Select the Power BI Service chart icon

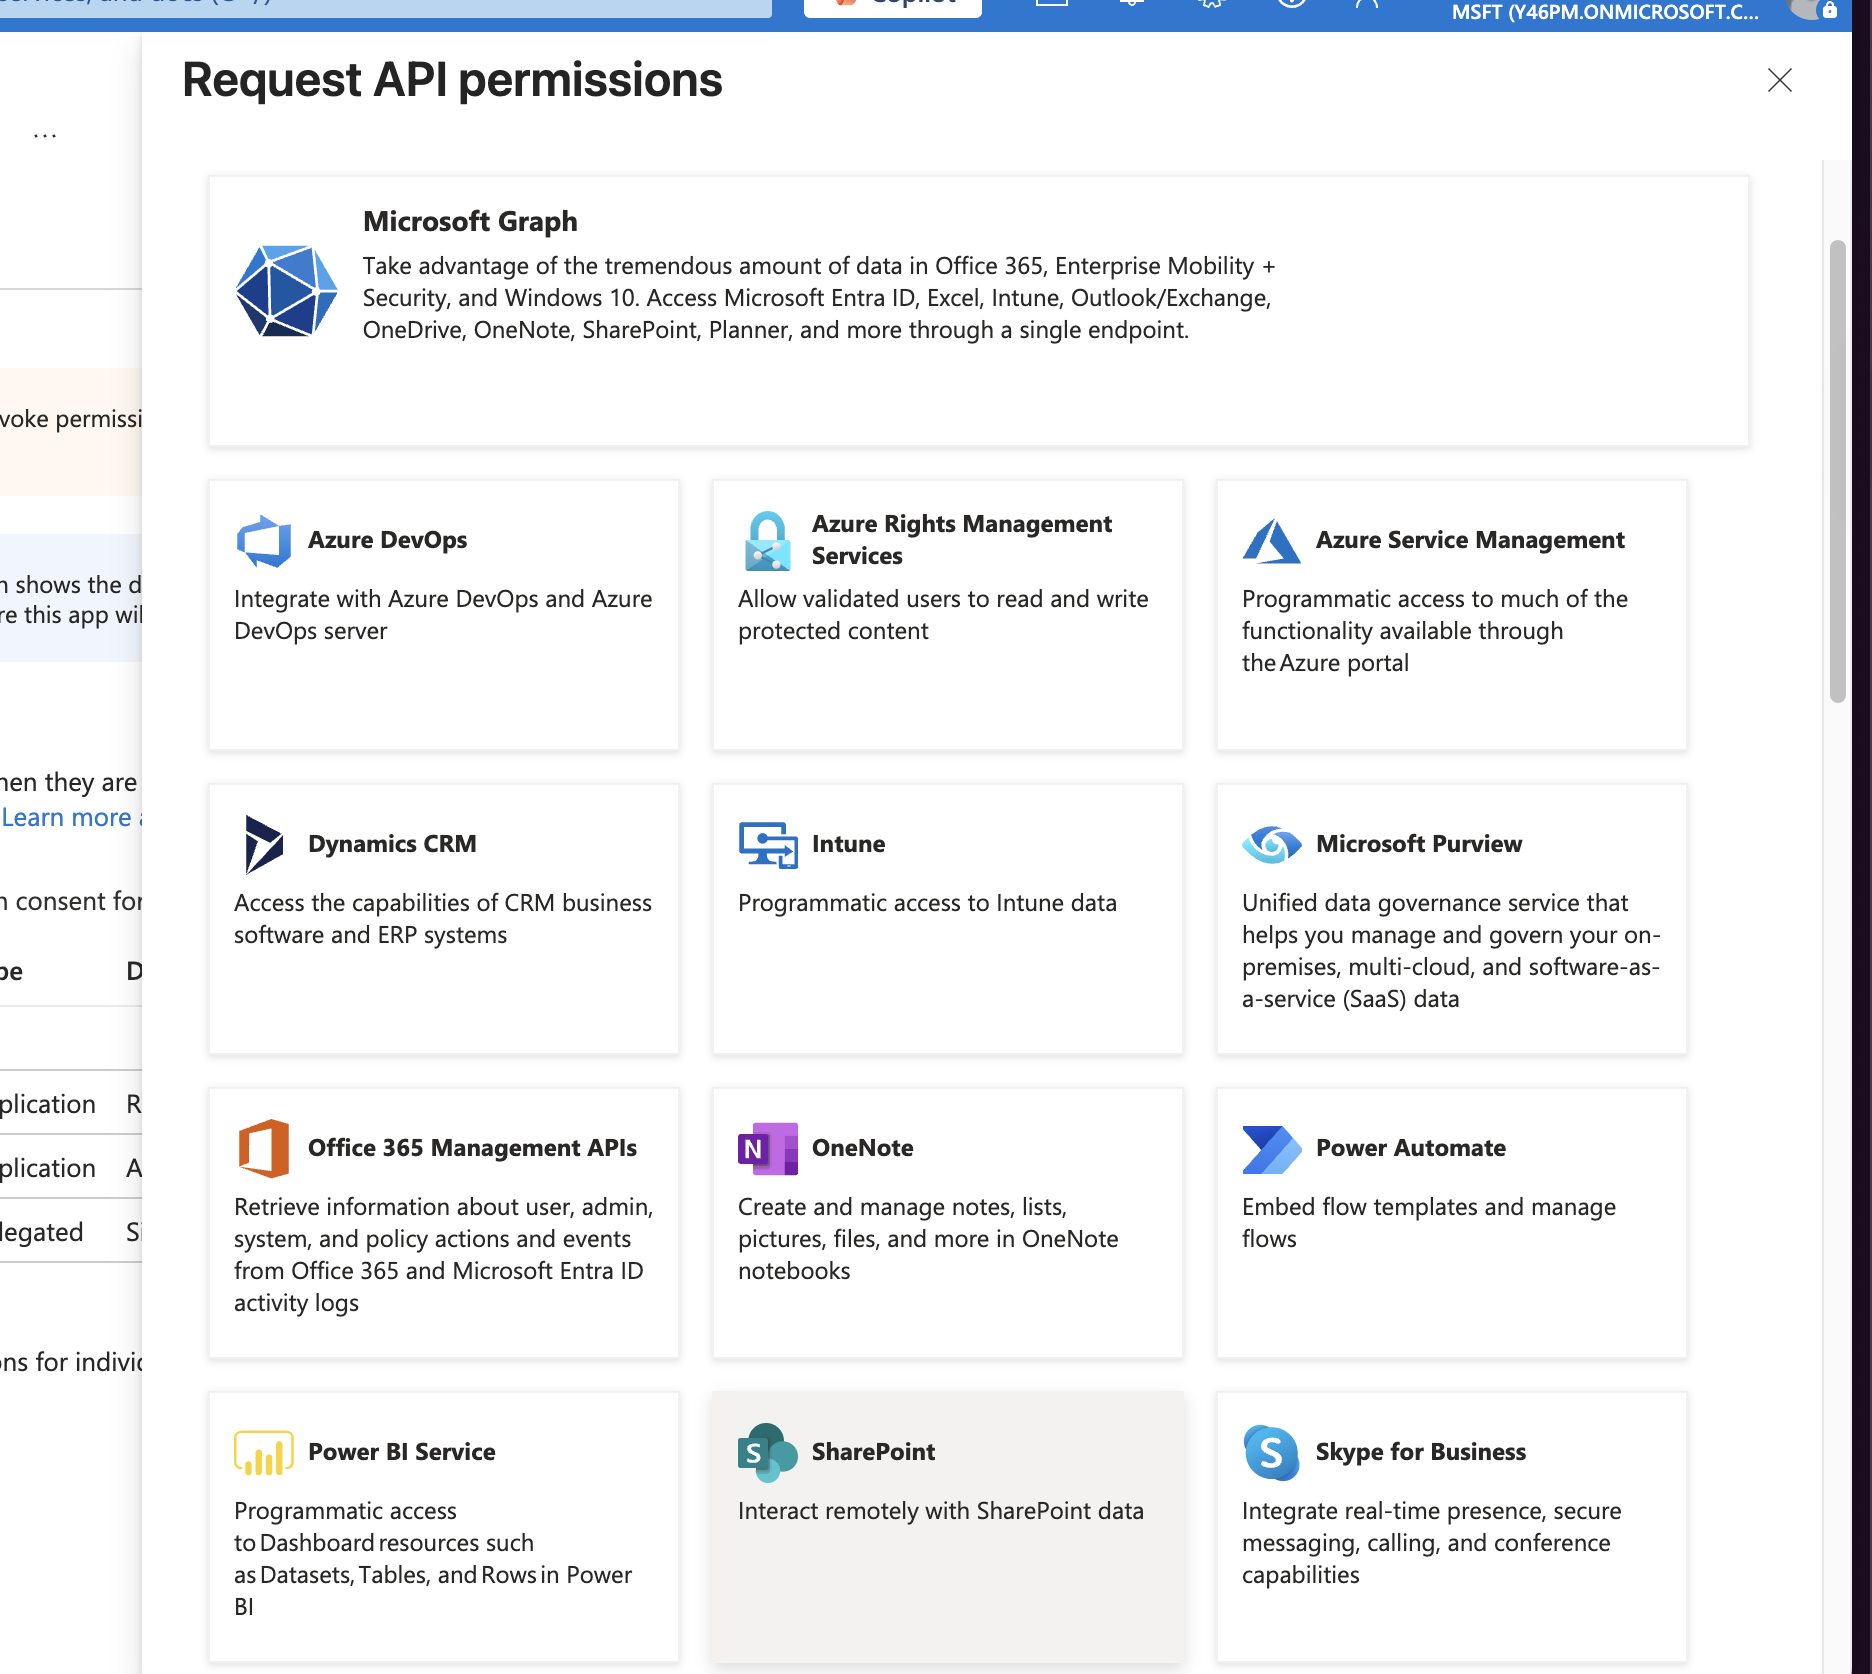264,1453
